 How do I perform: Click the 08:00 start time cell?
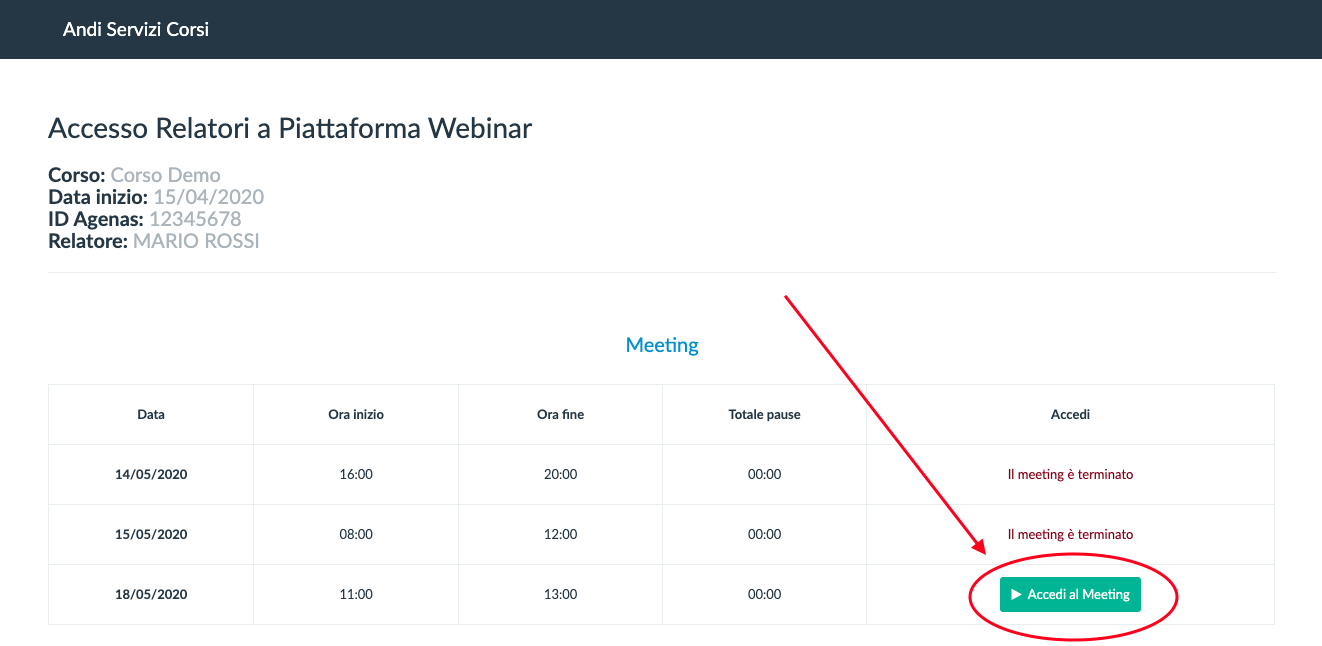pyautogui.click(x=356, y=534)
